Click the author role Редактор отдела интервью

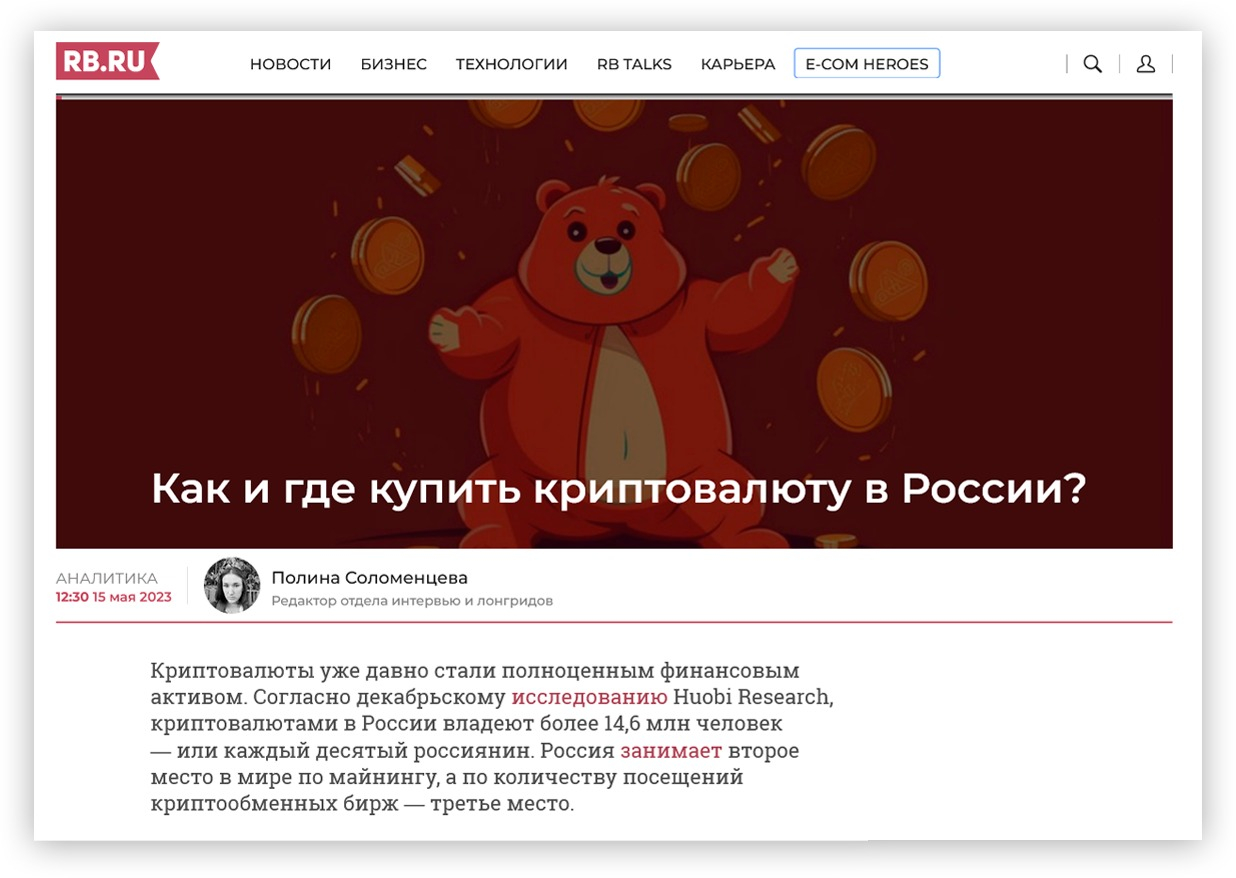tap(412, 601)
